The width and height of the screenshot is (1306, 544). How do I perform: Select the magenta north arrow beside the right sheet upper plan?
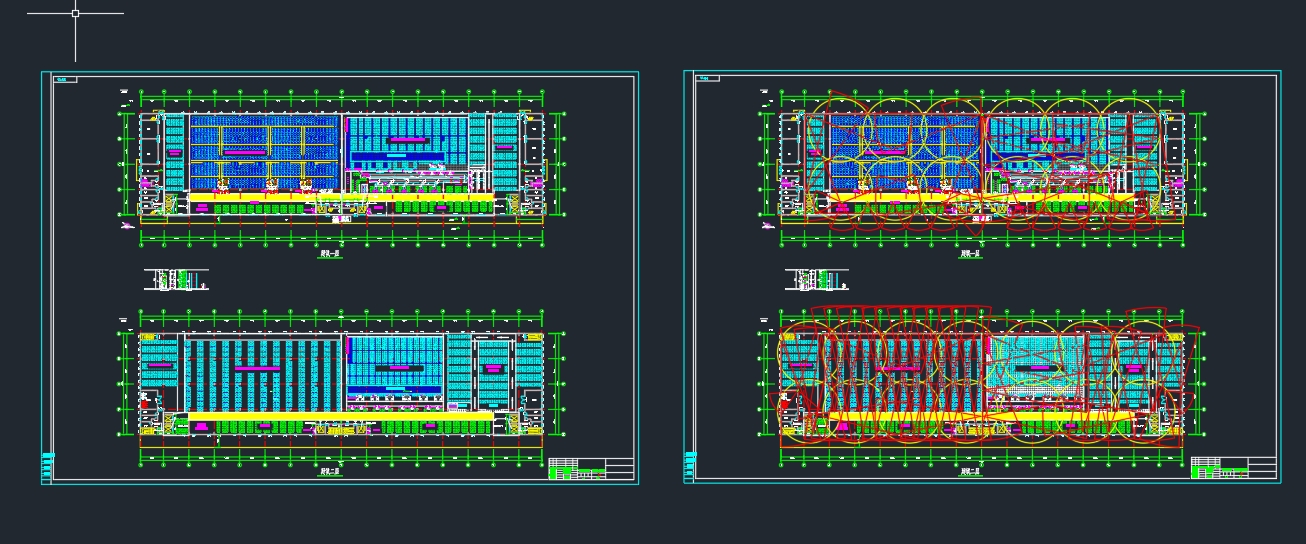click(769, 227)
